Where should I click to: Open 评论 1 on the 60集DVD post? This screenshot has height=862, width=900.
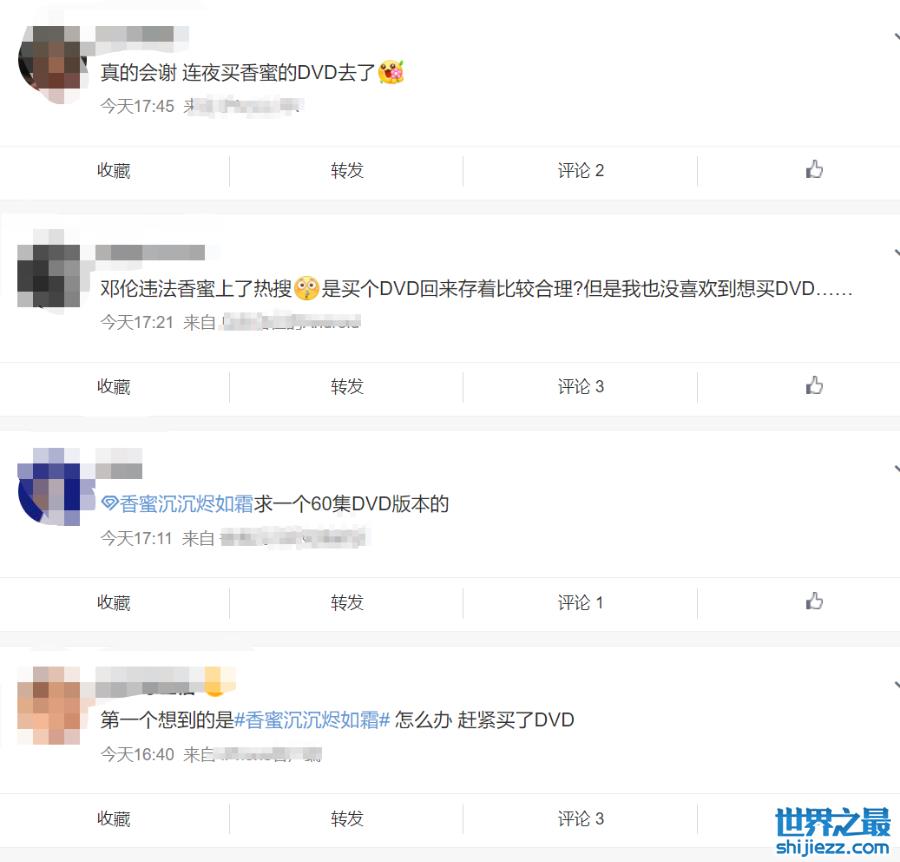(580, 602)
